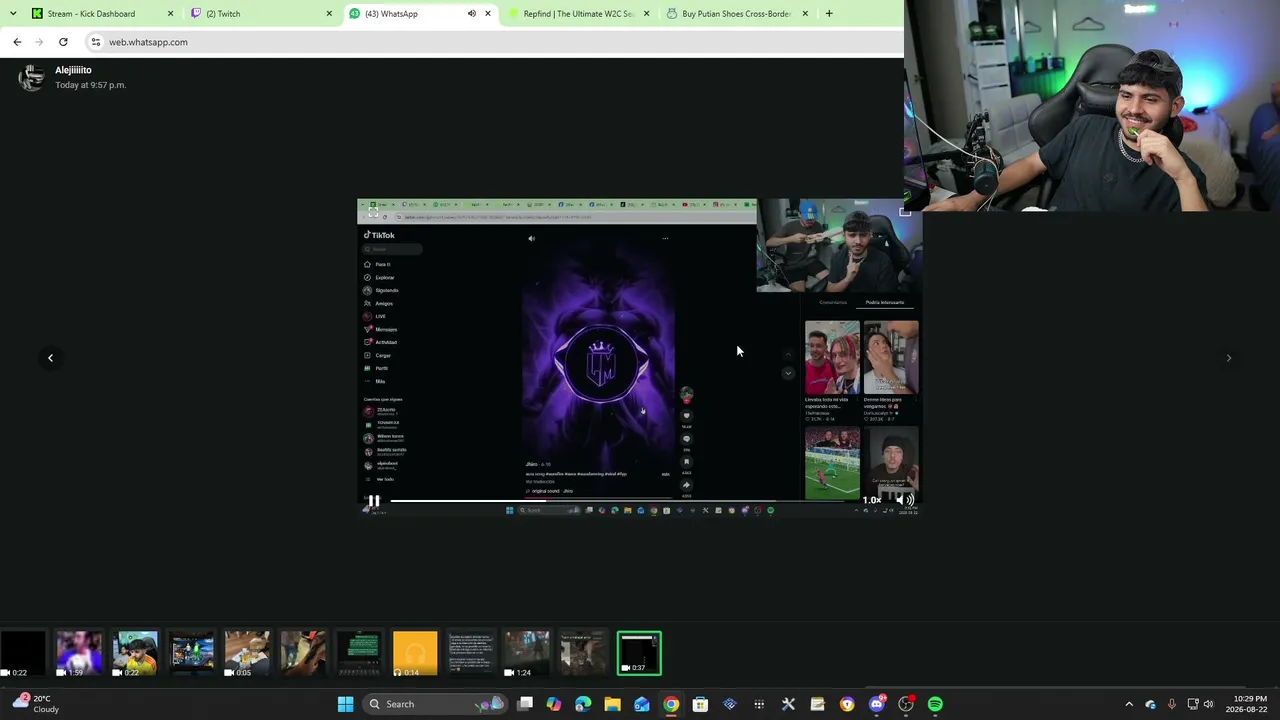Screen dimensions: 1280x720
Task: Click the microphone tray icon
Action: (1171, 704)
